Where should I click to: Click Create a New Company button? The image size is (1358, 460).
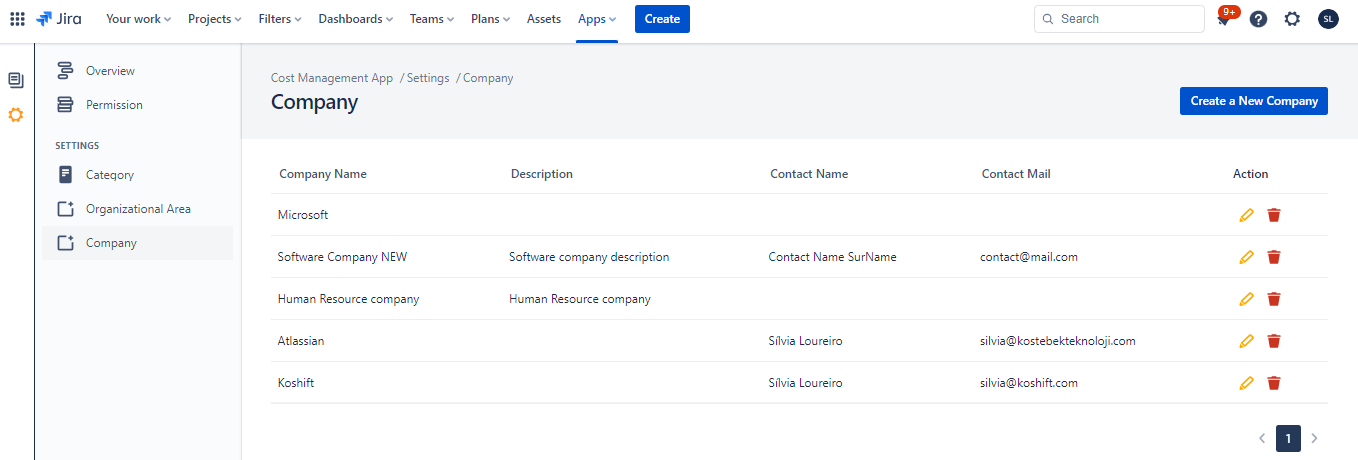coord(1254,101)
